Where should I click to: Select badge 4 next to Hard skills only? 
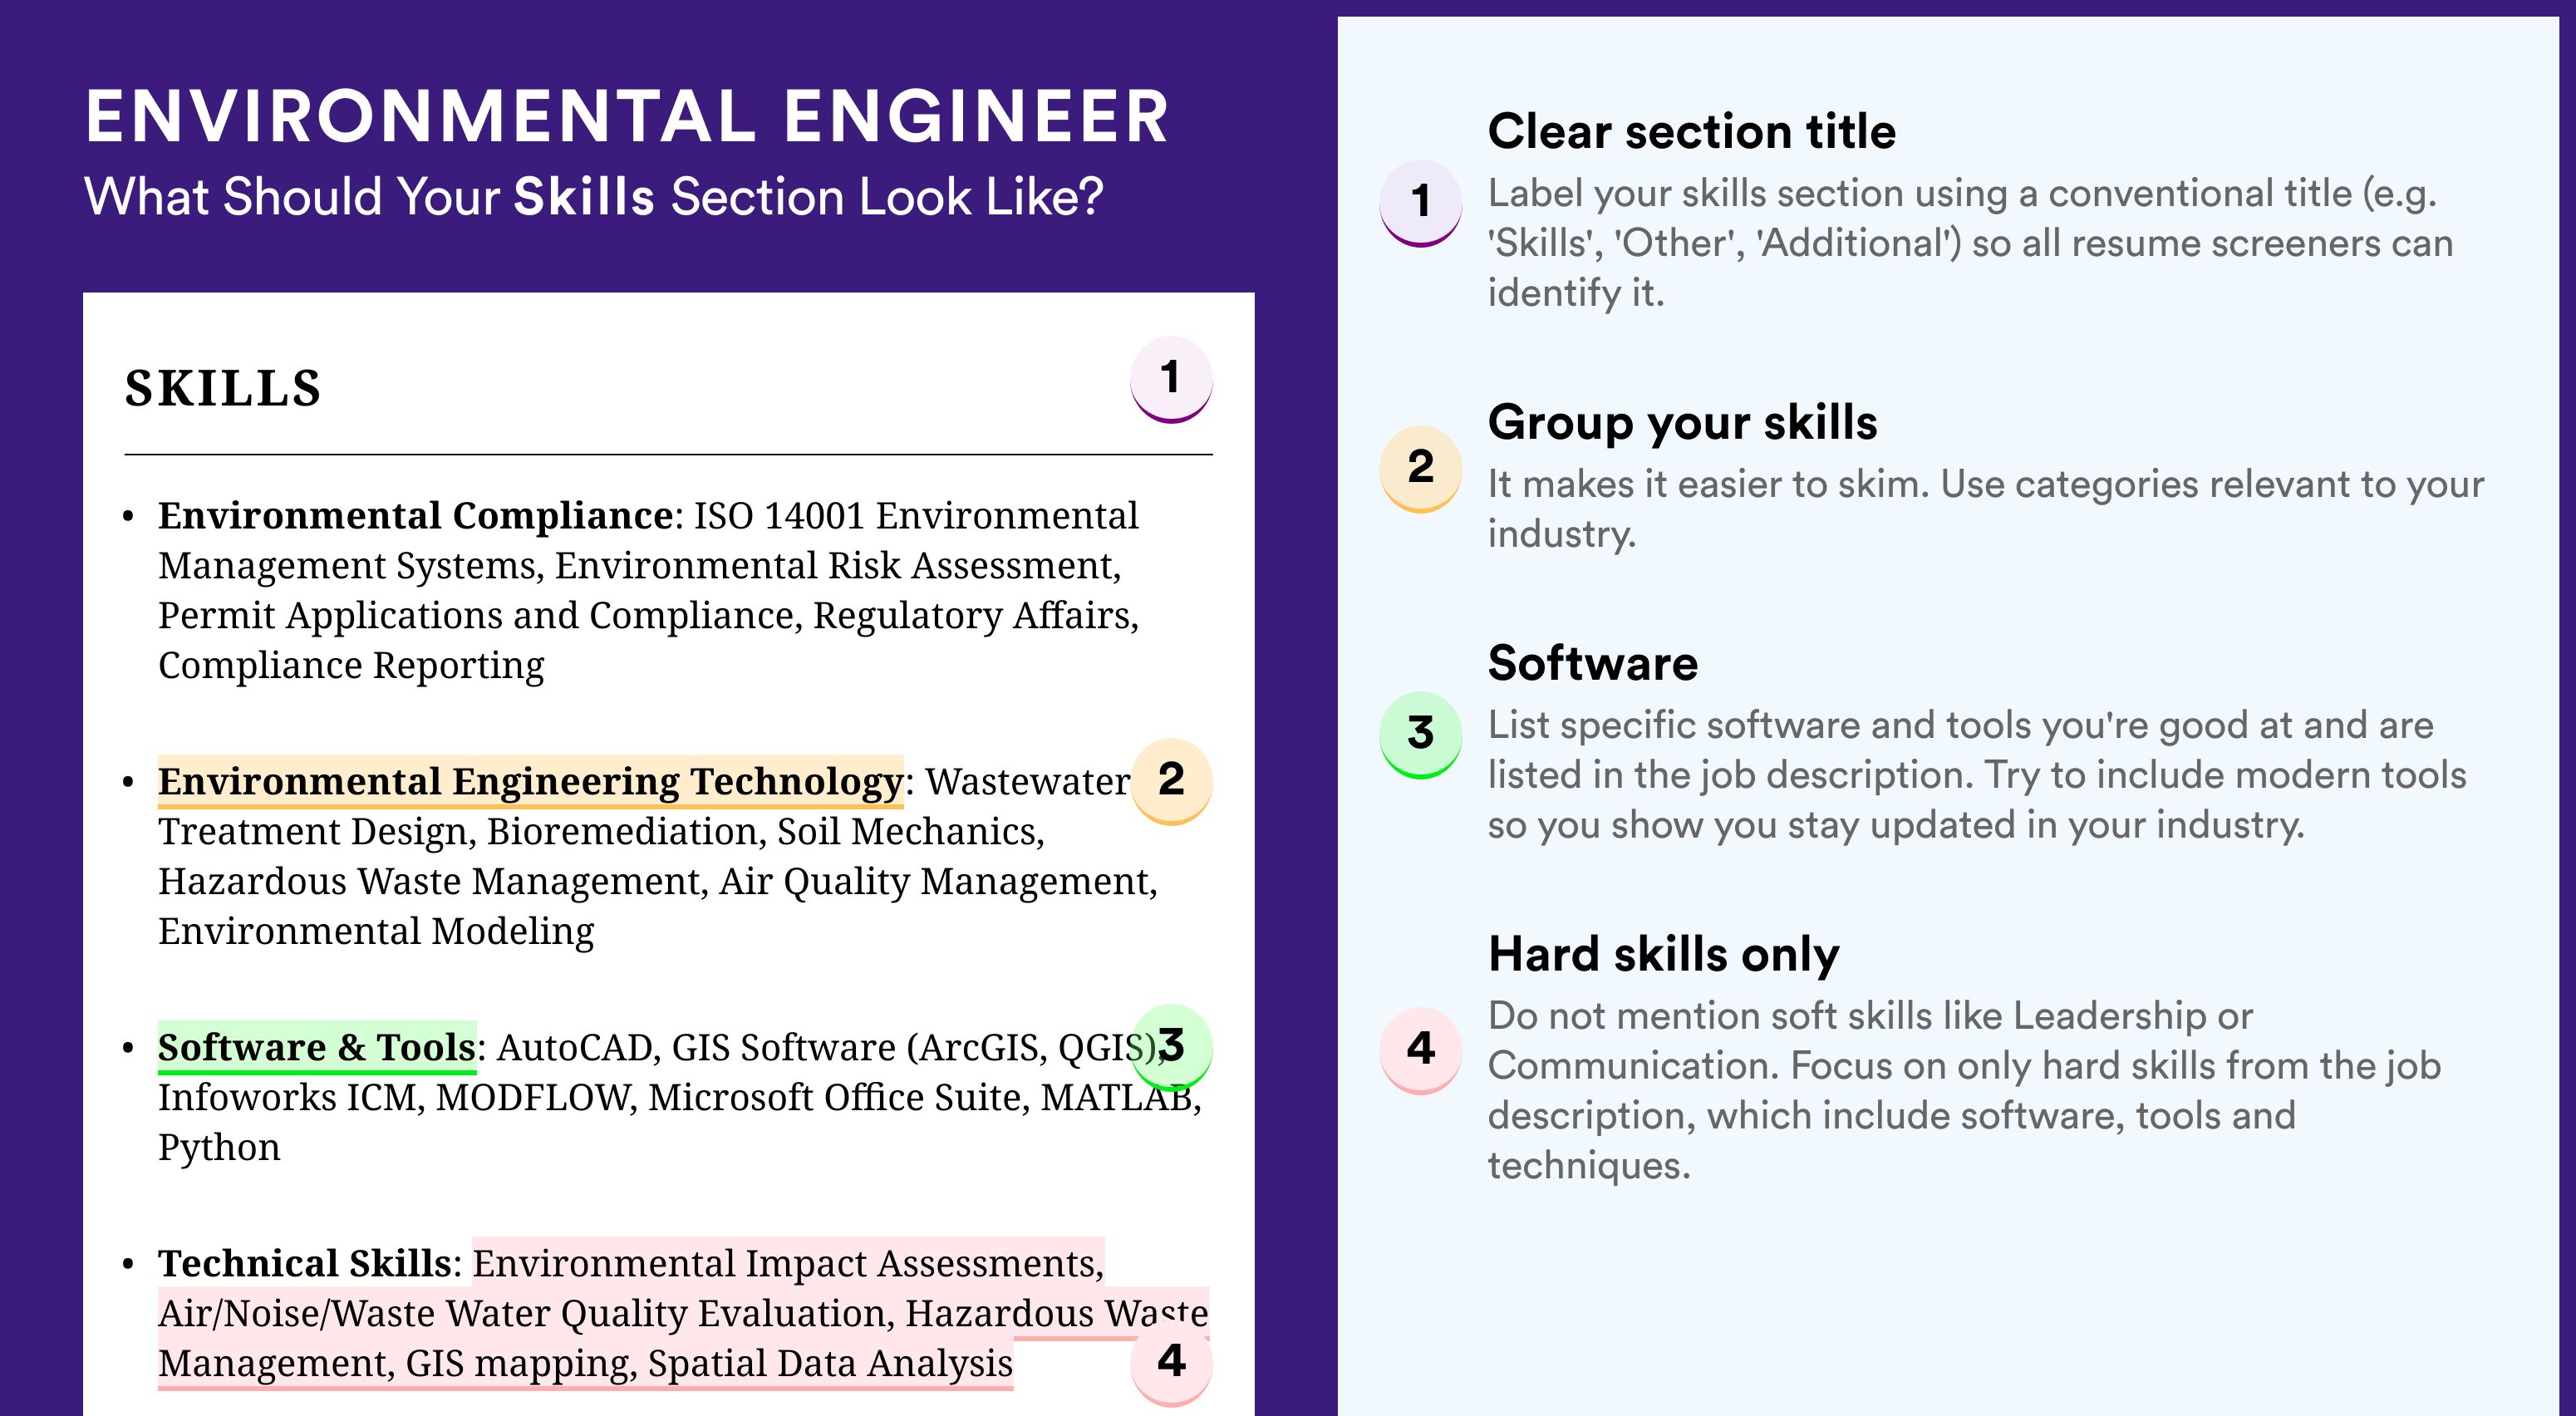click(1420, 1049)
